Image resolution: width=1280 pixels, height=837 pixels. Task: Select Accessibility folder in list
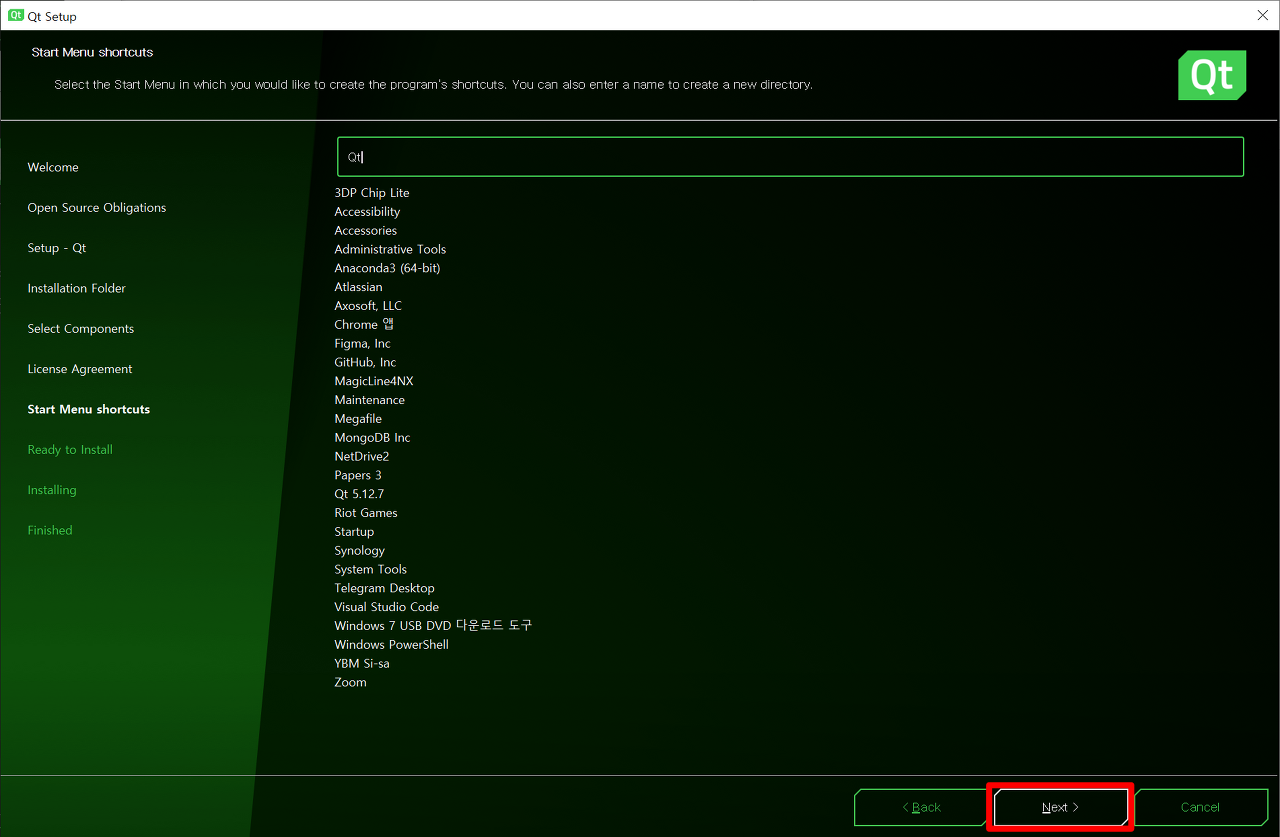[367, 212]
